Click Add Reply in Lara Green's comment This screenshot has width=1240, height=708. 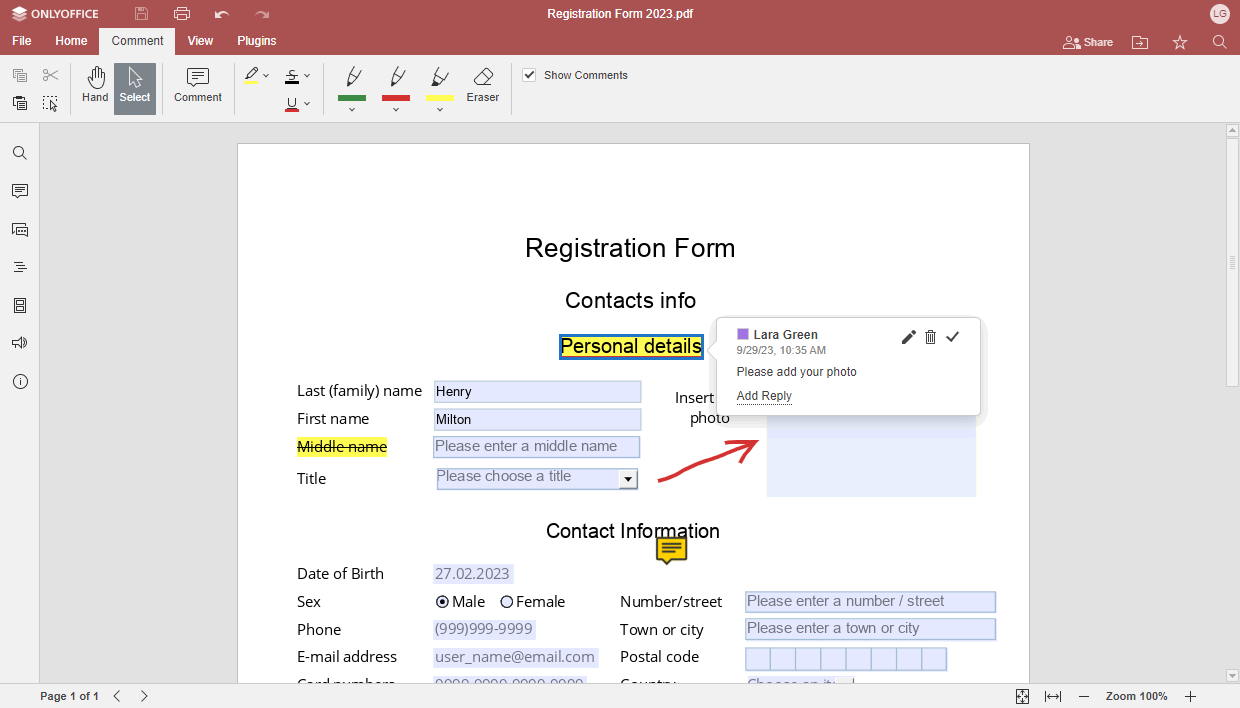(x=763, y=396)
